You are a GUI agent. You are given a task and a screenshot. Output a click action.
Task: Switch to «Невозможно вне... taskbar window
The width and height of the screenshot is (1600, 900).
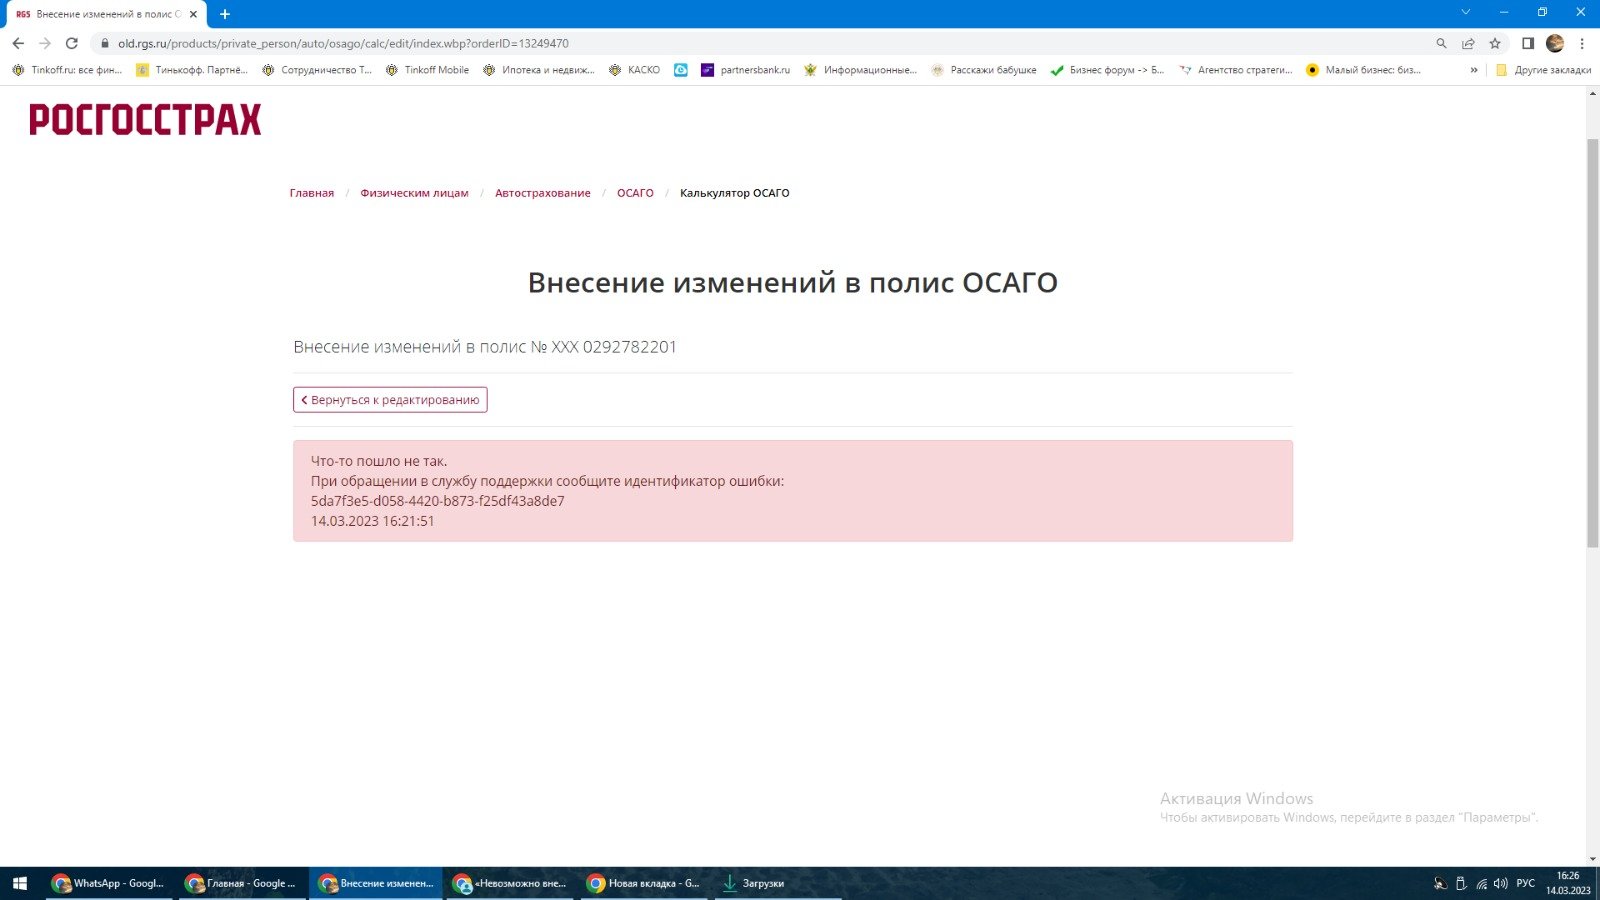[x=510, y=883]
